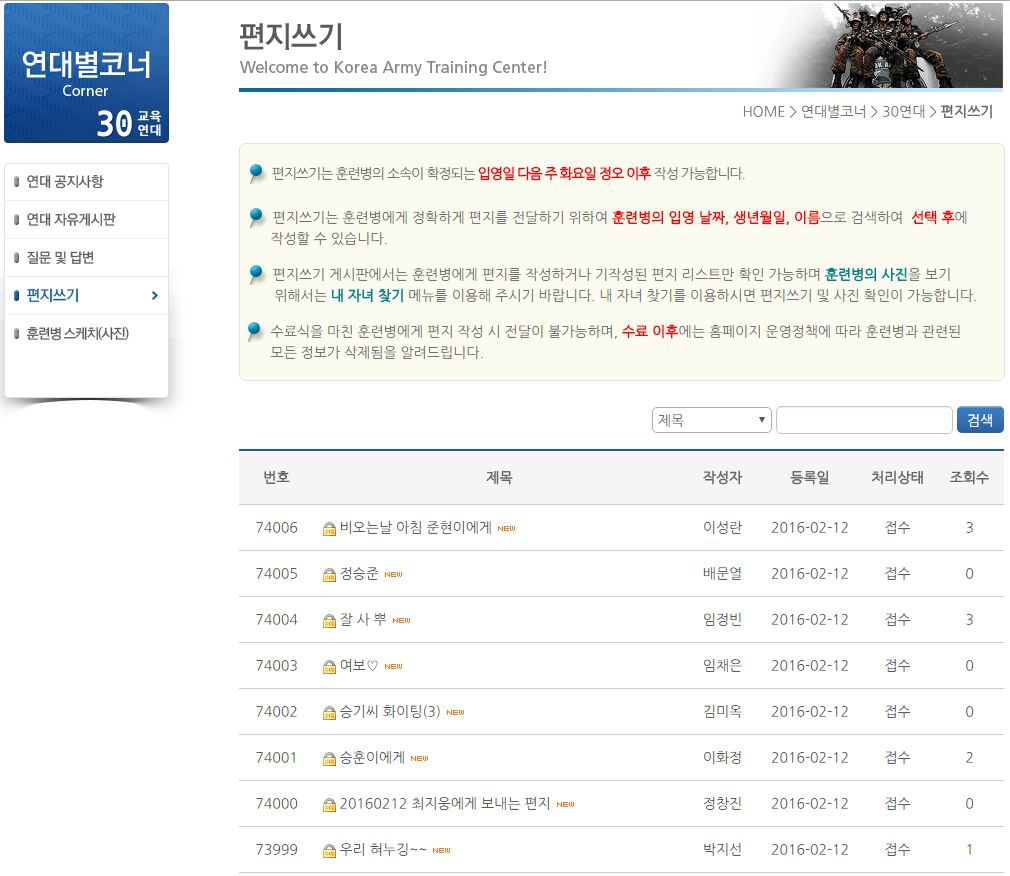Image resolution: width=1010 pixels, height=876 pixels.
Task: Open the 제목 search type dropdown
Action: point(711,420)
